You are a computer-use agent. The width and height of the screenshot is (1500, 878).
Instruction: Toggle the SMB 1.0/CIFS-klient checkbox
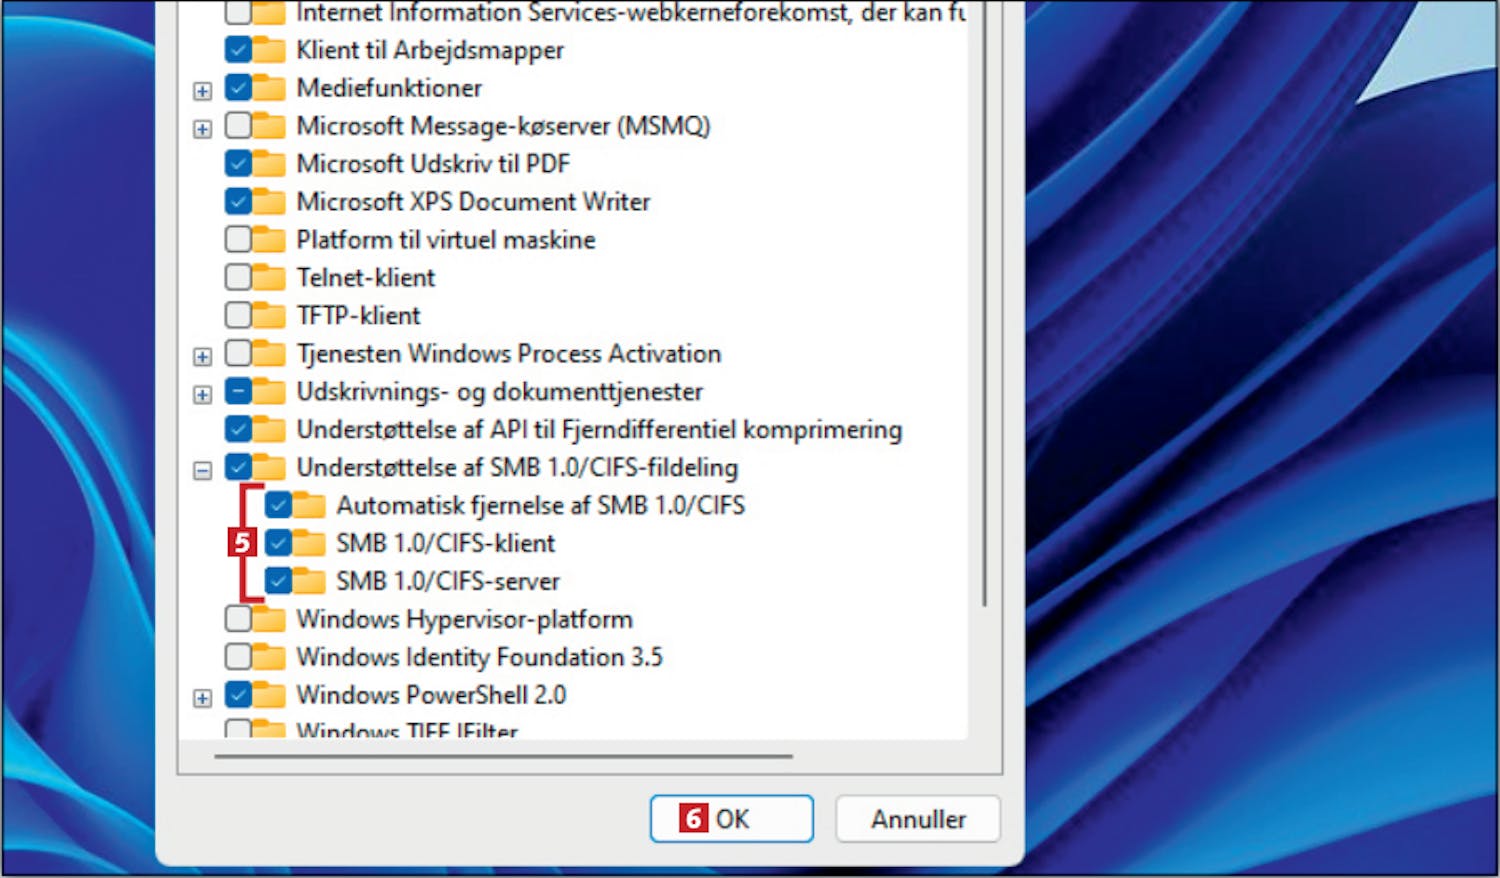click(278, 543)
